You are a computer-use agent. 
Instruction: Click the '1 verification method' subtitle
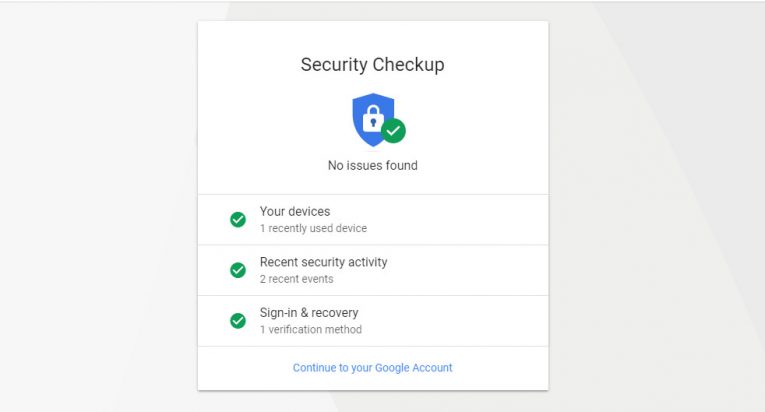[311, 330]
